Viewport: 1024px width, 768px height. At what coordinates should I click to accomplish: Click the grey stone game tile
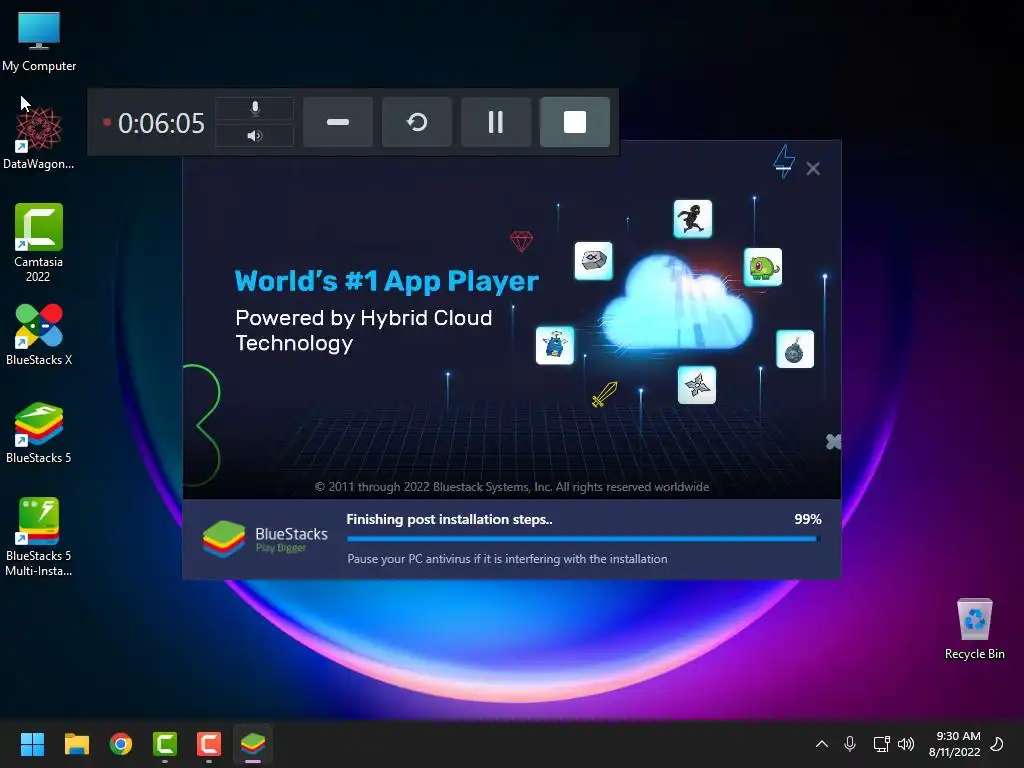[594, 261]
